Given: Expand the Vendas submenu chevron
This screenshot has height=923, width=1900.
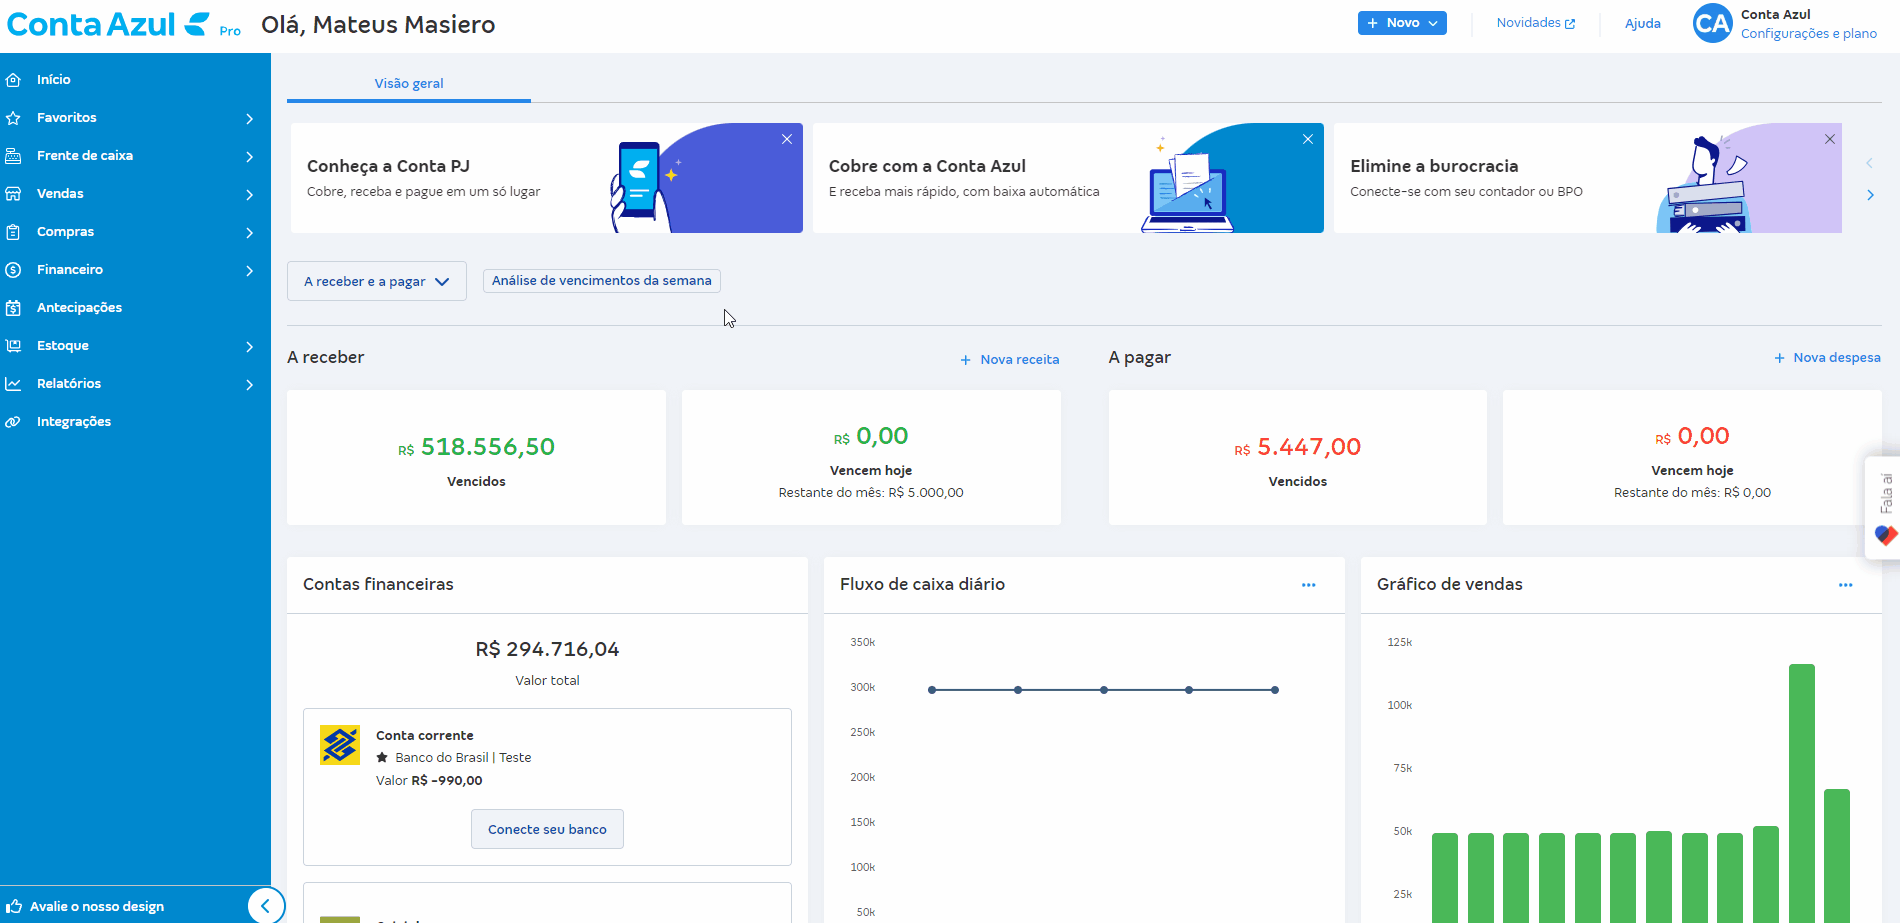Looking at the screenshot, I should [x=249, y=195].
